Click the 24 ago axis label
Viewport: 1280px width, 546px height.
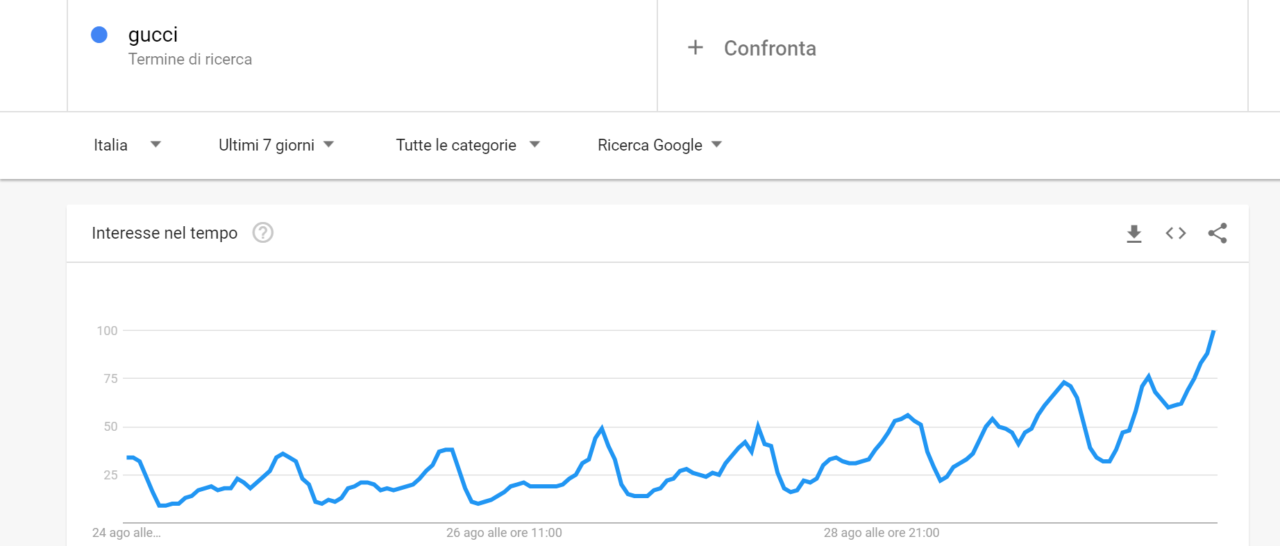coord(126,533)
